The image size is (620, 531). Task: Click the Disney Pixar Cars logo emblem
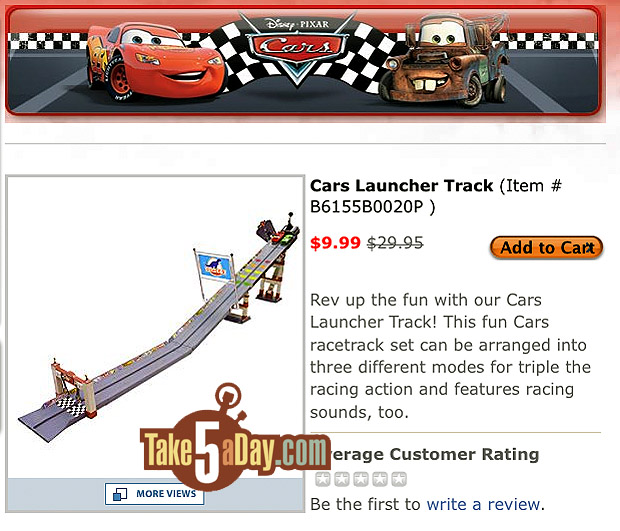click(297, 45)
